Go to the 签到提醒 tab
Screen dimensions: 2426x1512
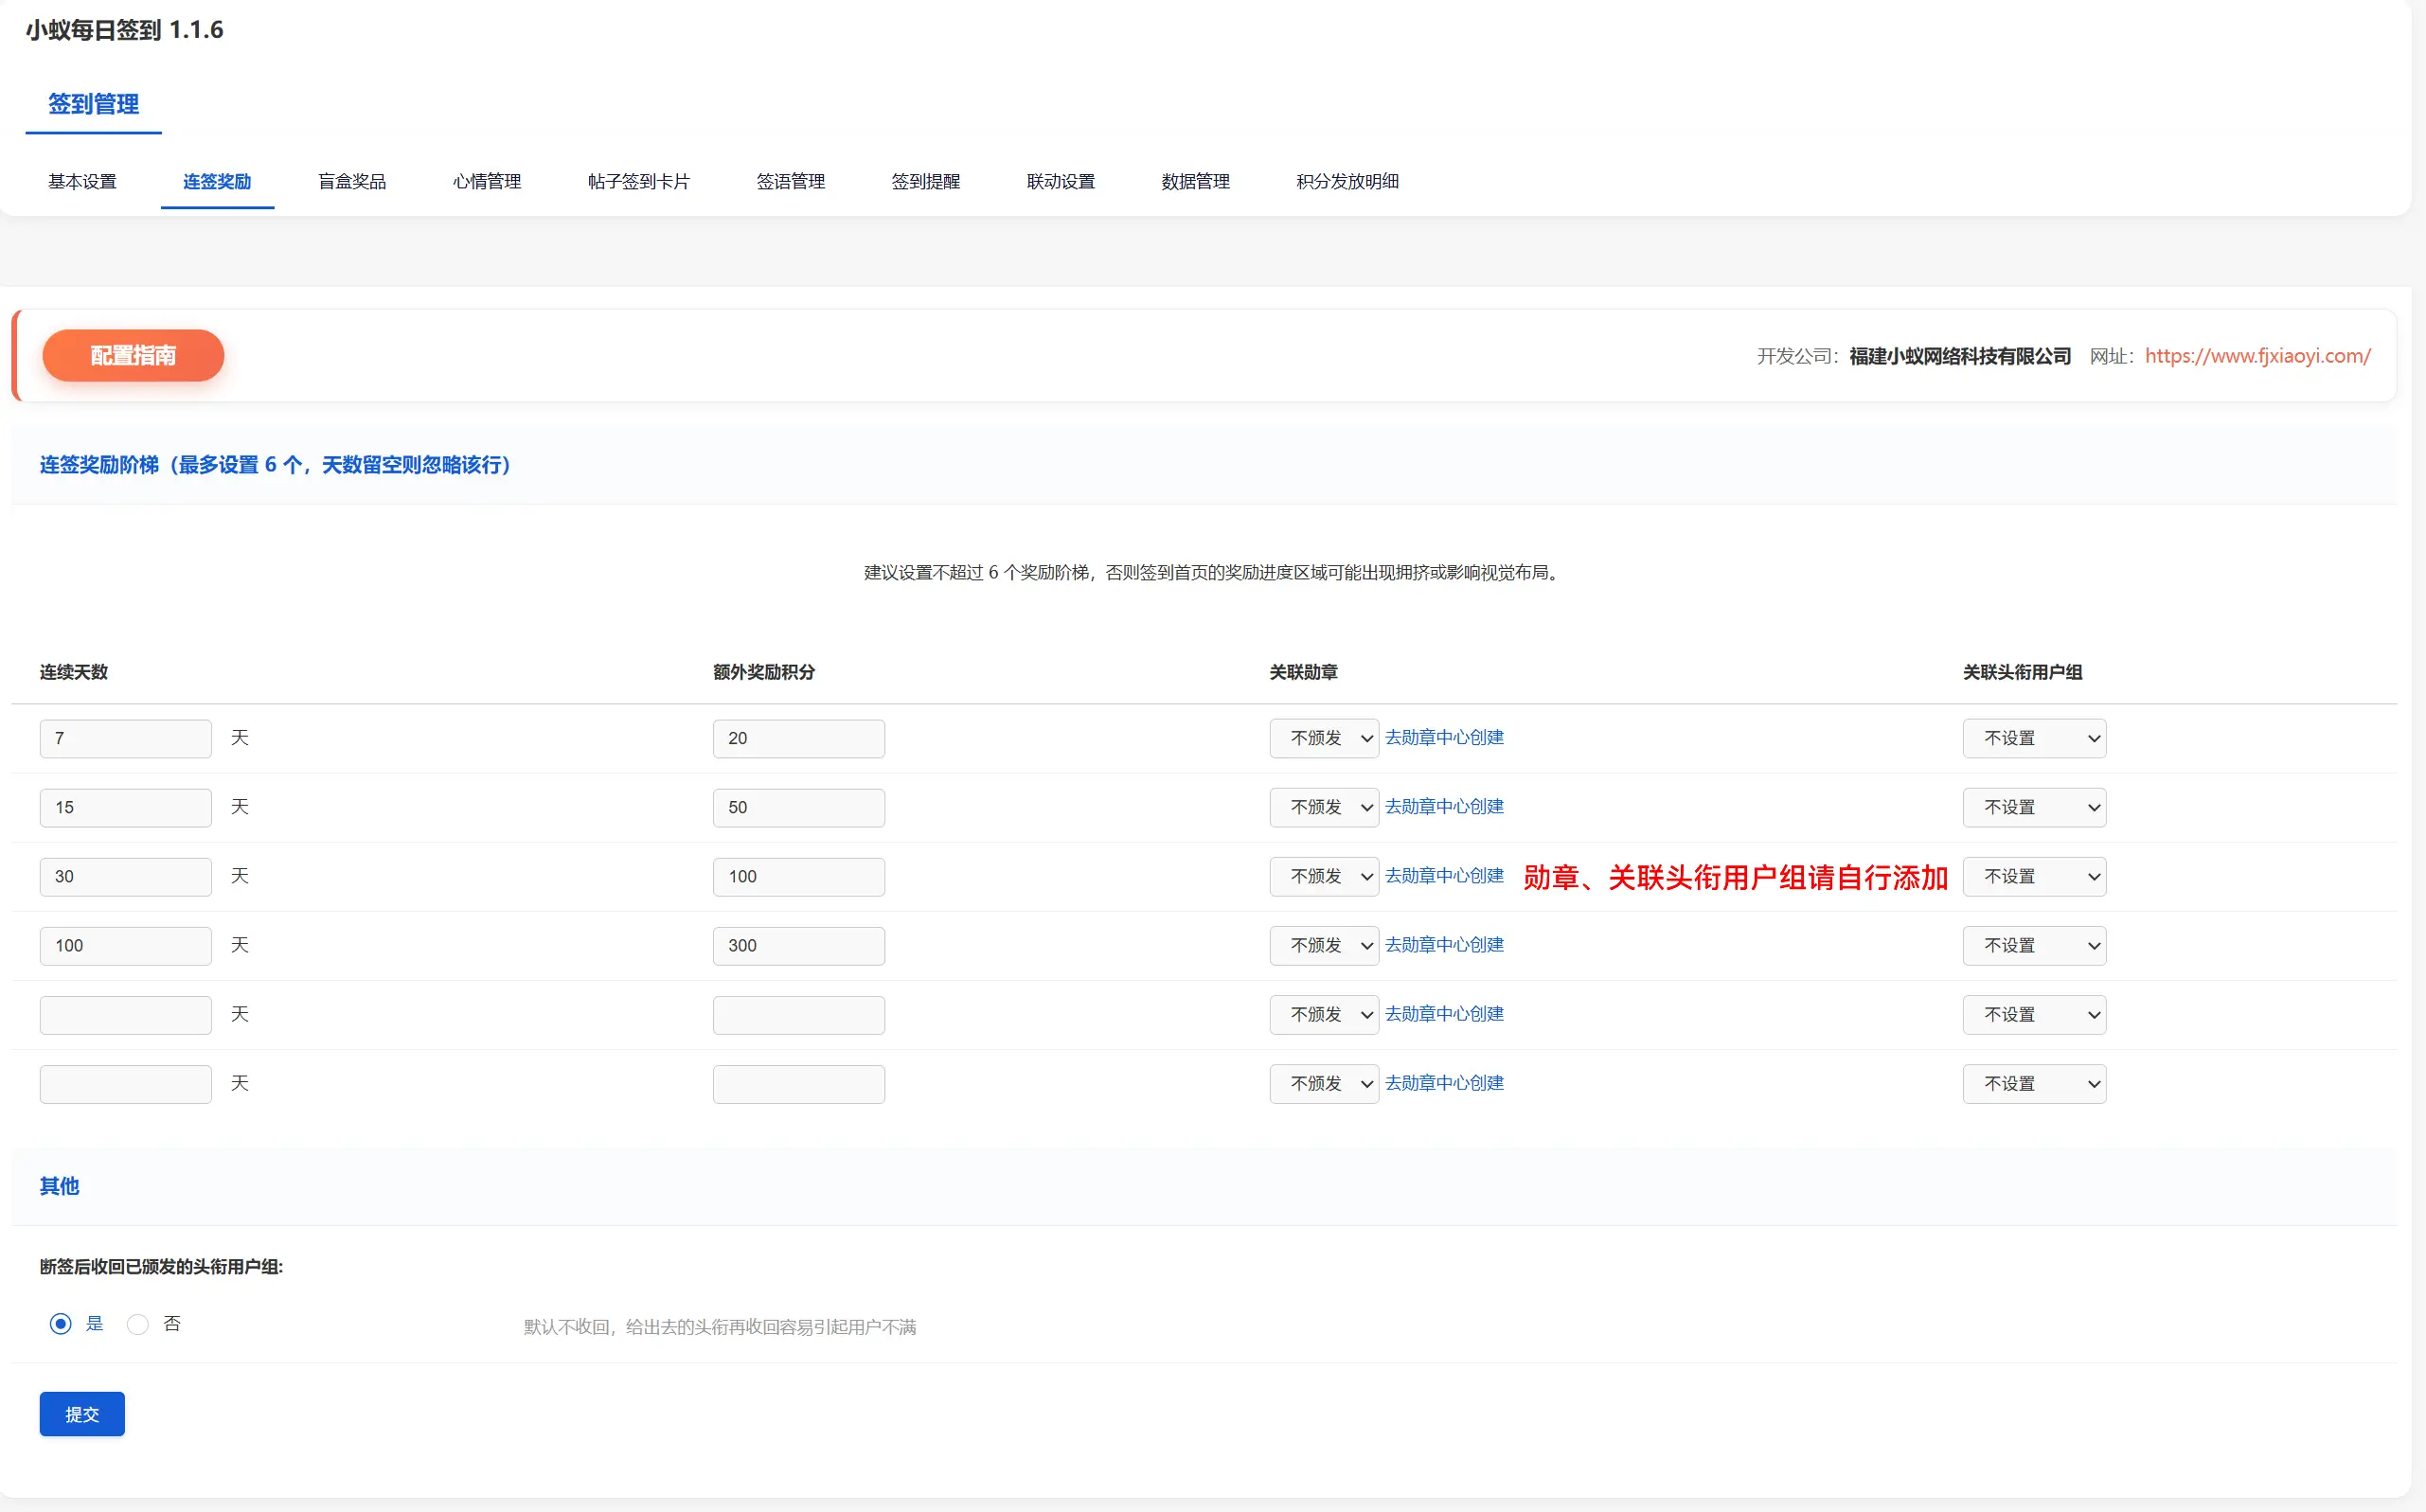[x=926, y=181]
